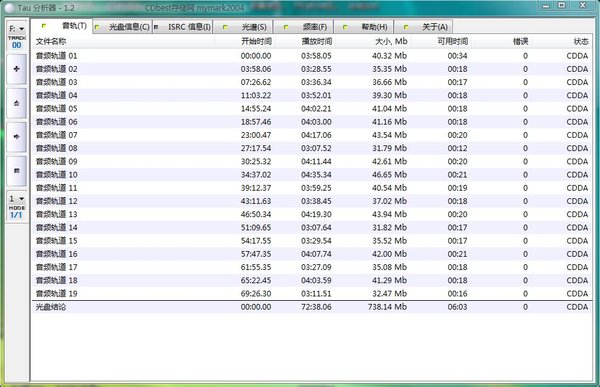The width and height of the screenshot is (600, 387).
Task: Click play time 04:35.34 of track 10
Action: [x=316, y=175]
